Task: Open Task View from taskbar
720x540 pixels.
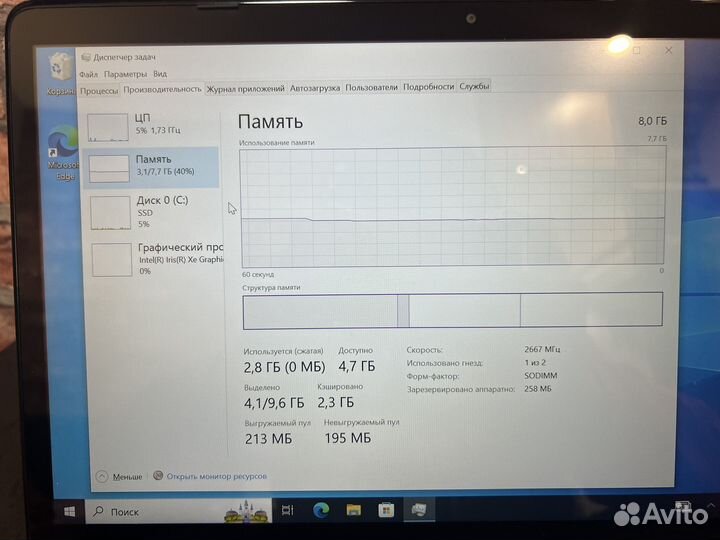Action: pos(287,510)
